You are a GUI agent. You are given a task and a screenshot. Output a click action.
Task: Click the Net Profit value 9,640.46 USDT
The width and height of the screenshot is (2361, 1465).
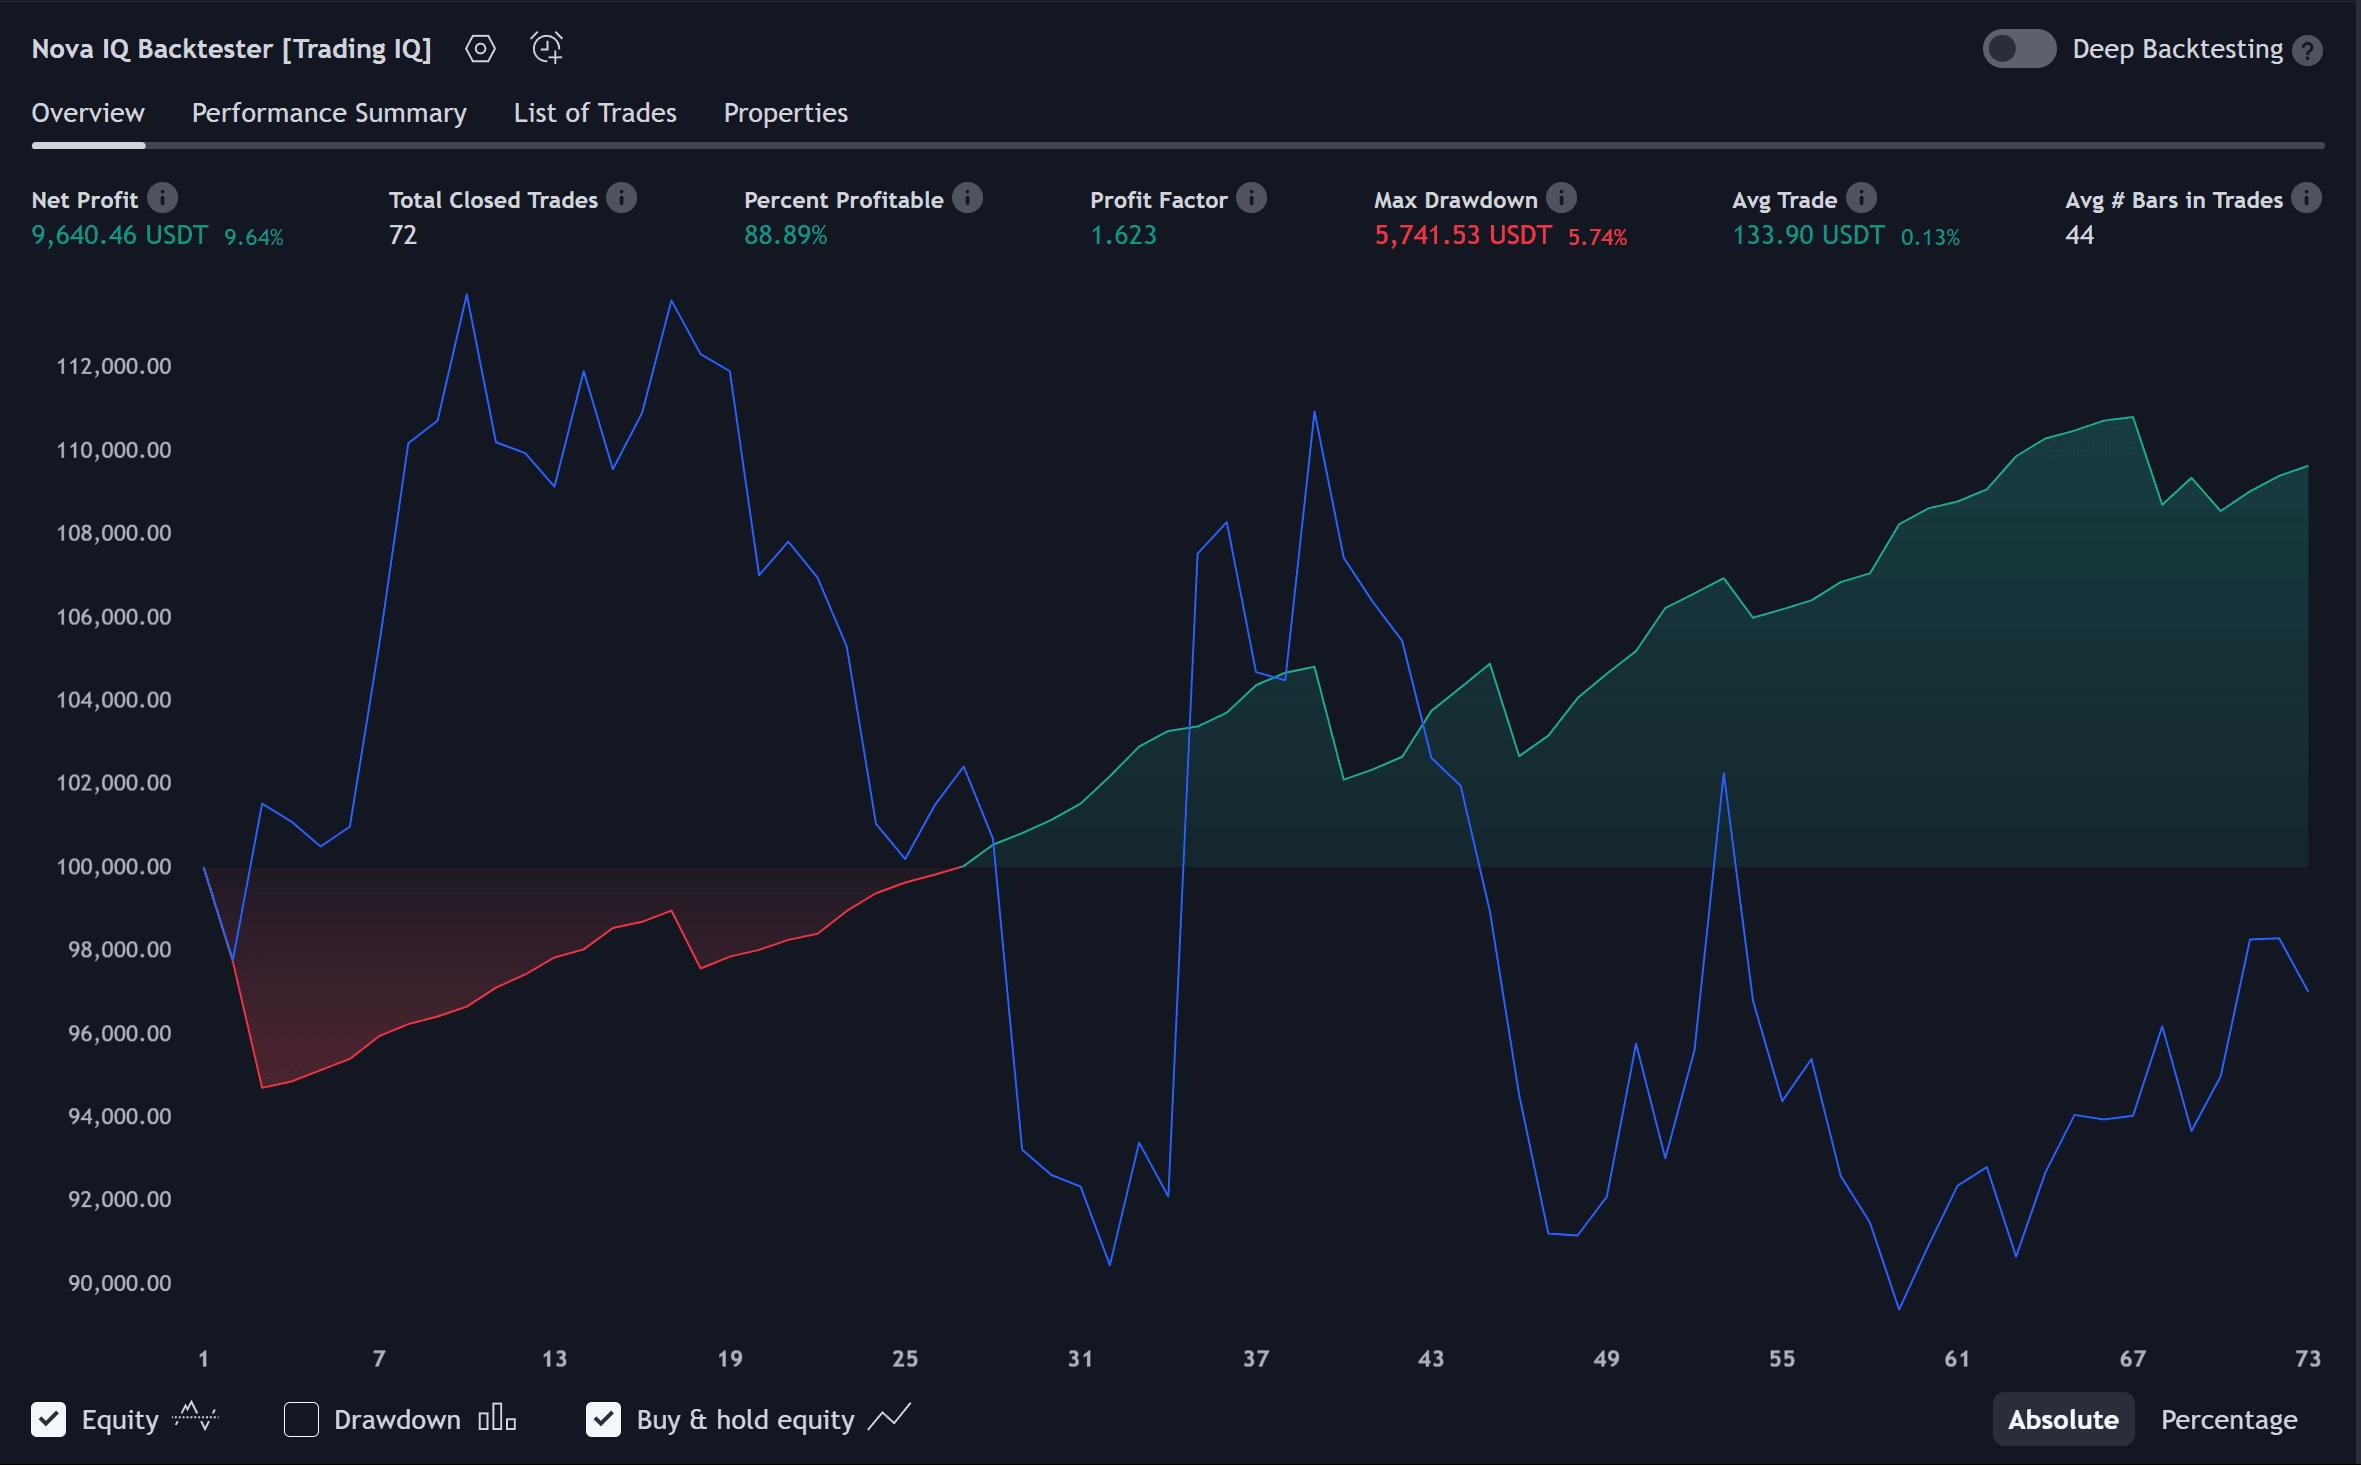point(120,235)
